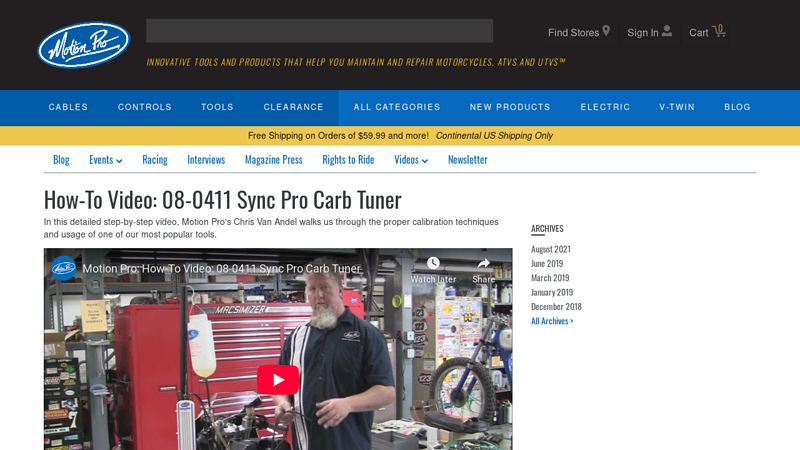
Task: Click the August 2021 archive link
Action: tap(550, 249)
